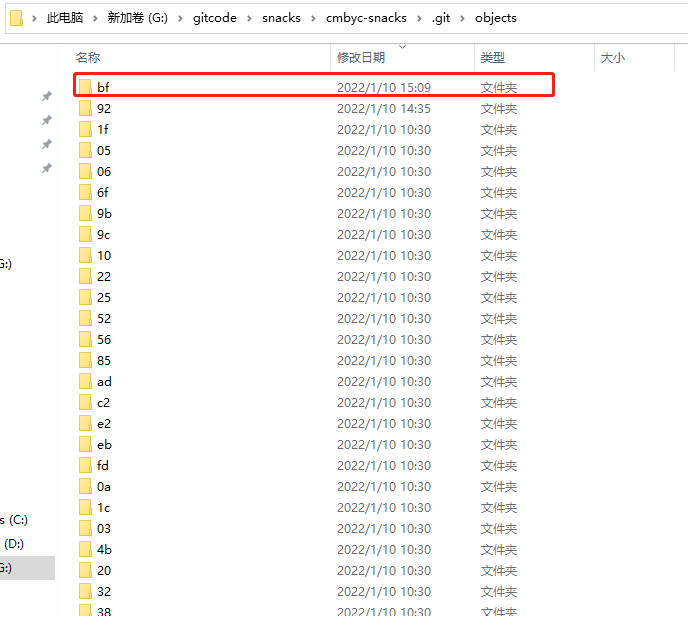Click 文件夹 type cell in 1f row
The width and height of the screenshot is (688, 624).
[499, 129]
